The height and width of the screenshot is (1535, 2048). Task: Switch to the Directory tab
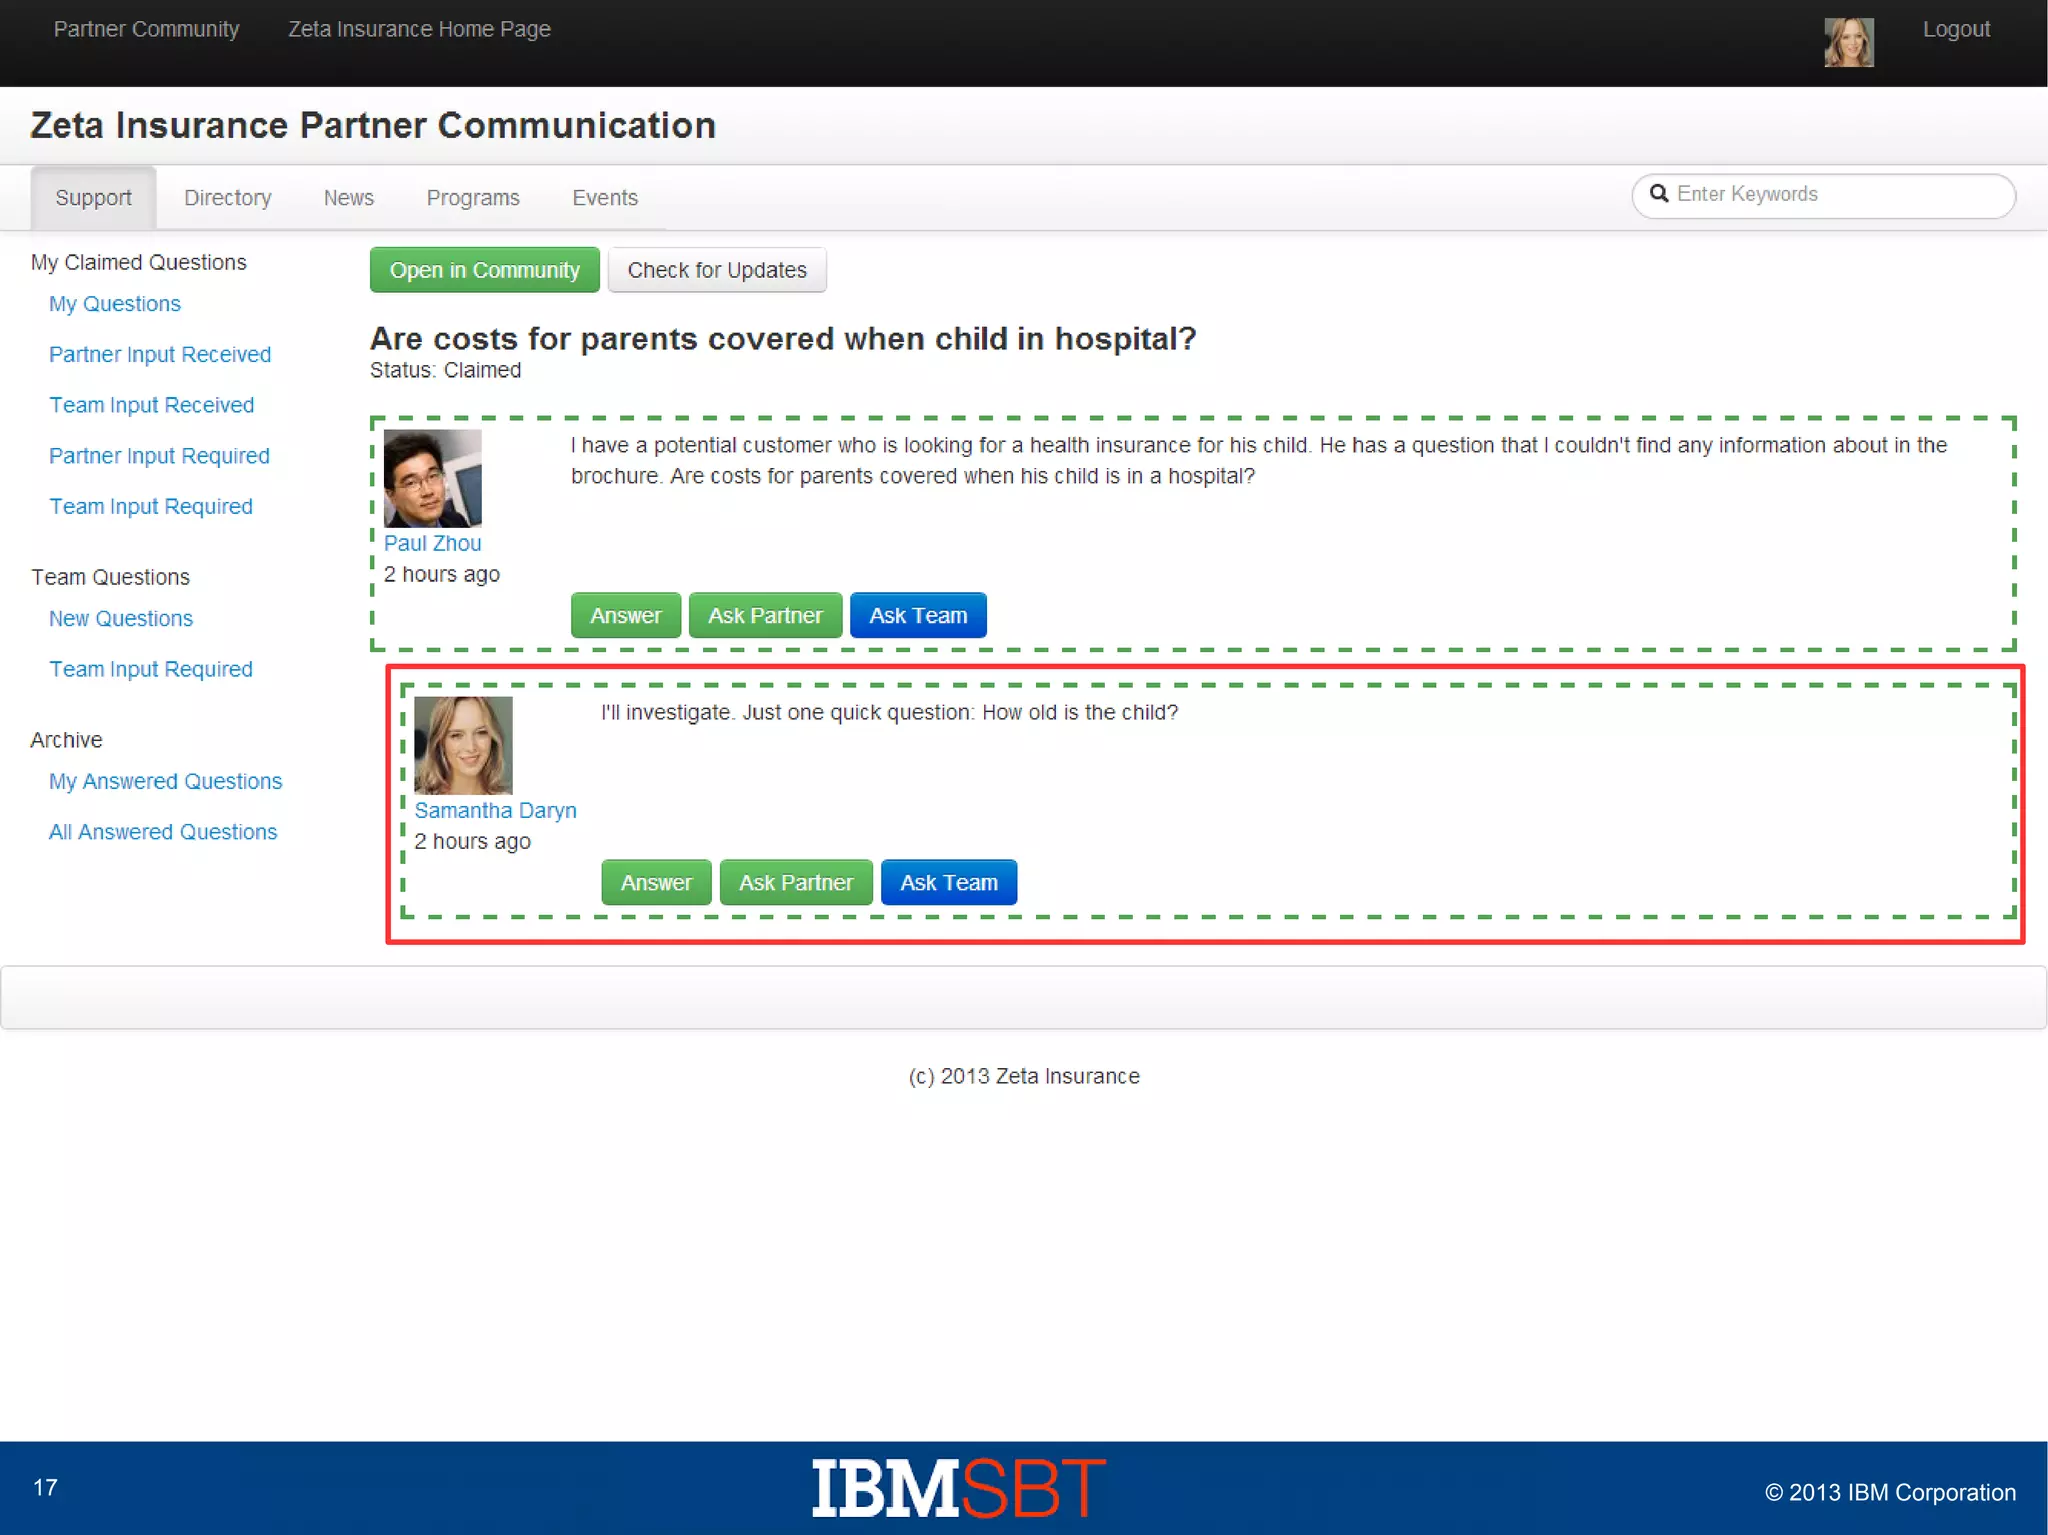pyautogui.click(x=227, y=198)
